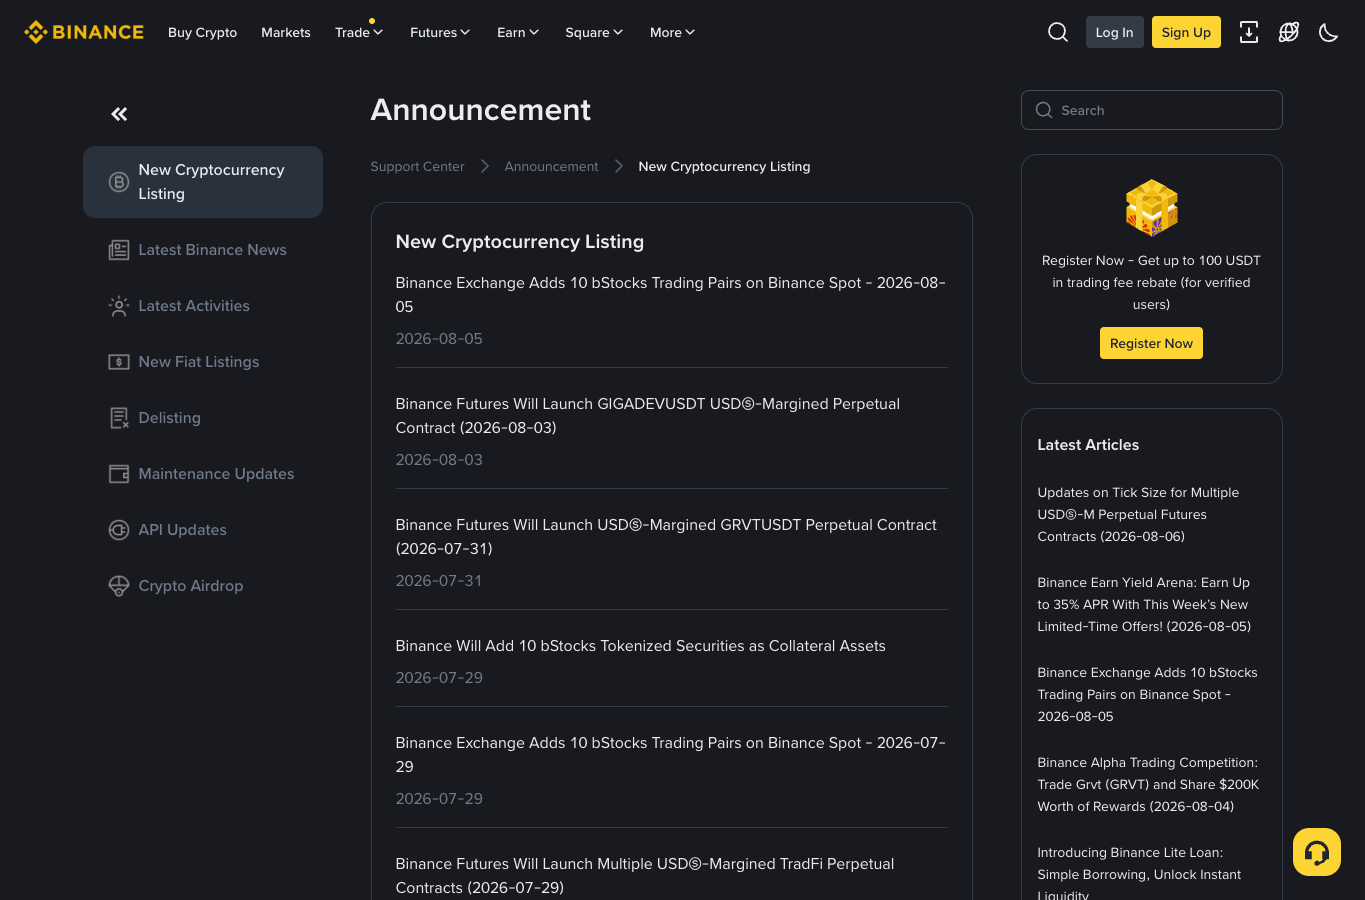Viewport: 1365px width, 900px height.
Task: Open Binance Alpha Trading Competition article
Action: pos(1148,785)
